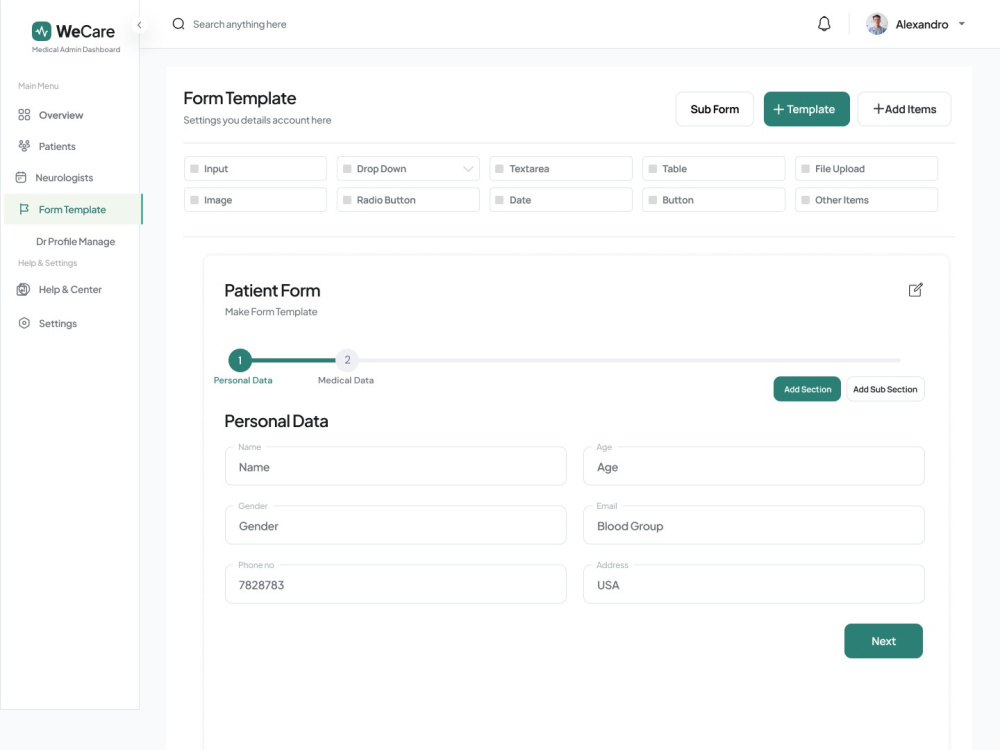Click the Personal Data section heading
This screenshot has height=750, width=1000.
[x=276, y=422]
